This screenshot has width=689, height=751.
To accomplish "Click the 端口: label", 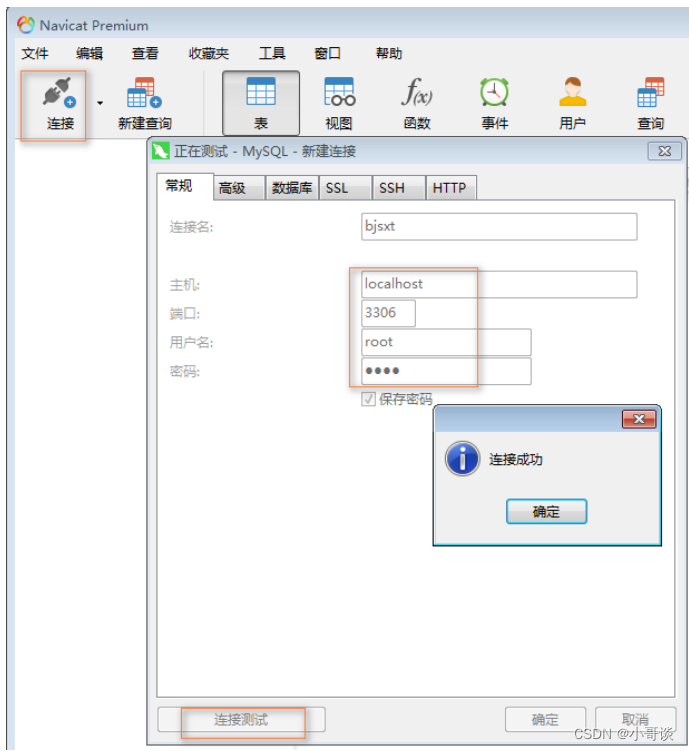I will click(184, 314).
